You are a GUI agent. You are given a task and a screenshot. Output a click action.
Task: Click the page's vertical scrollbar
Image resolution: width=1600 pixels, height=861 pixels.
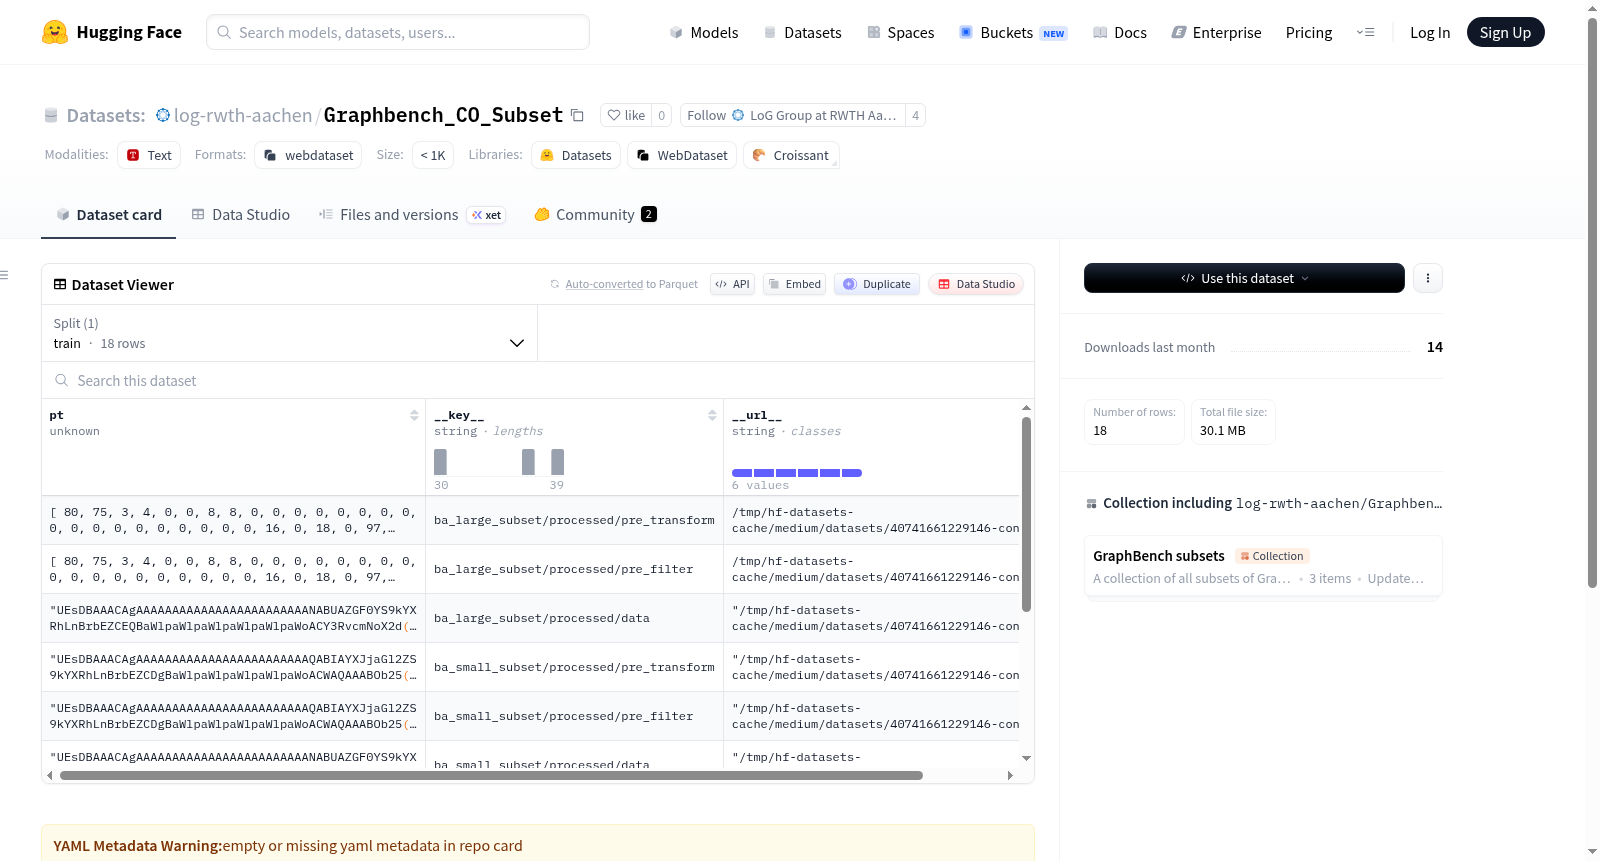click(1592, 303)
